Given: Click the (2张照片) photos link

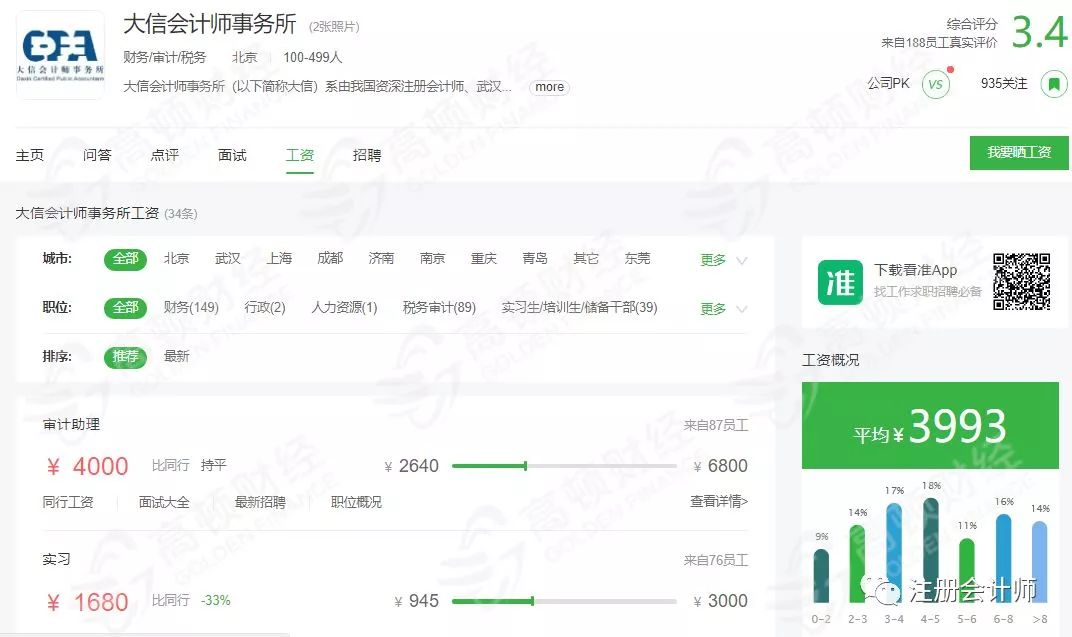Looking at the screenshot, I should click(x=334, y=27).
